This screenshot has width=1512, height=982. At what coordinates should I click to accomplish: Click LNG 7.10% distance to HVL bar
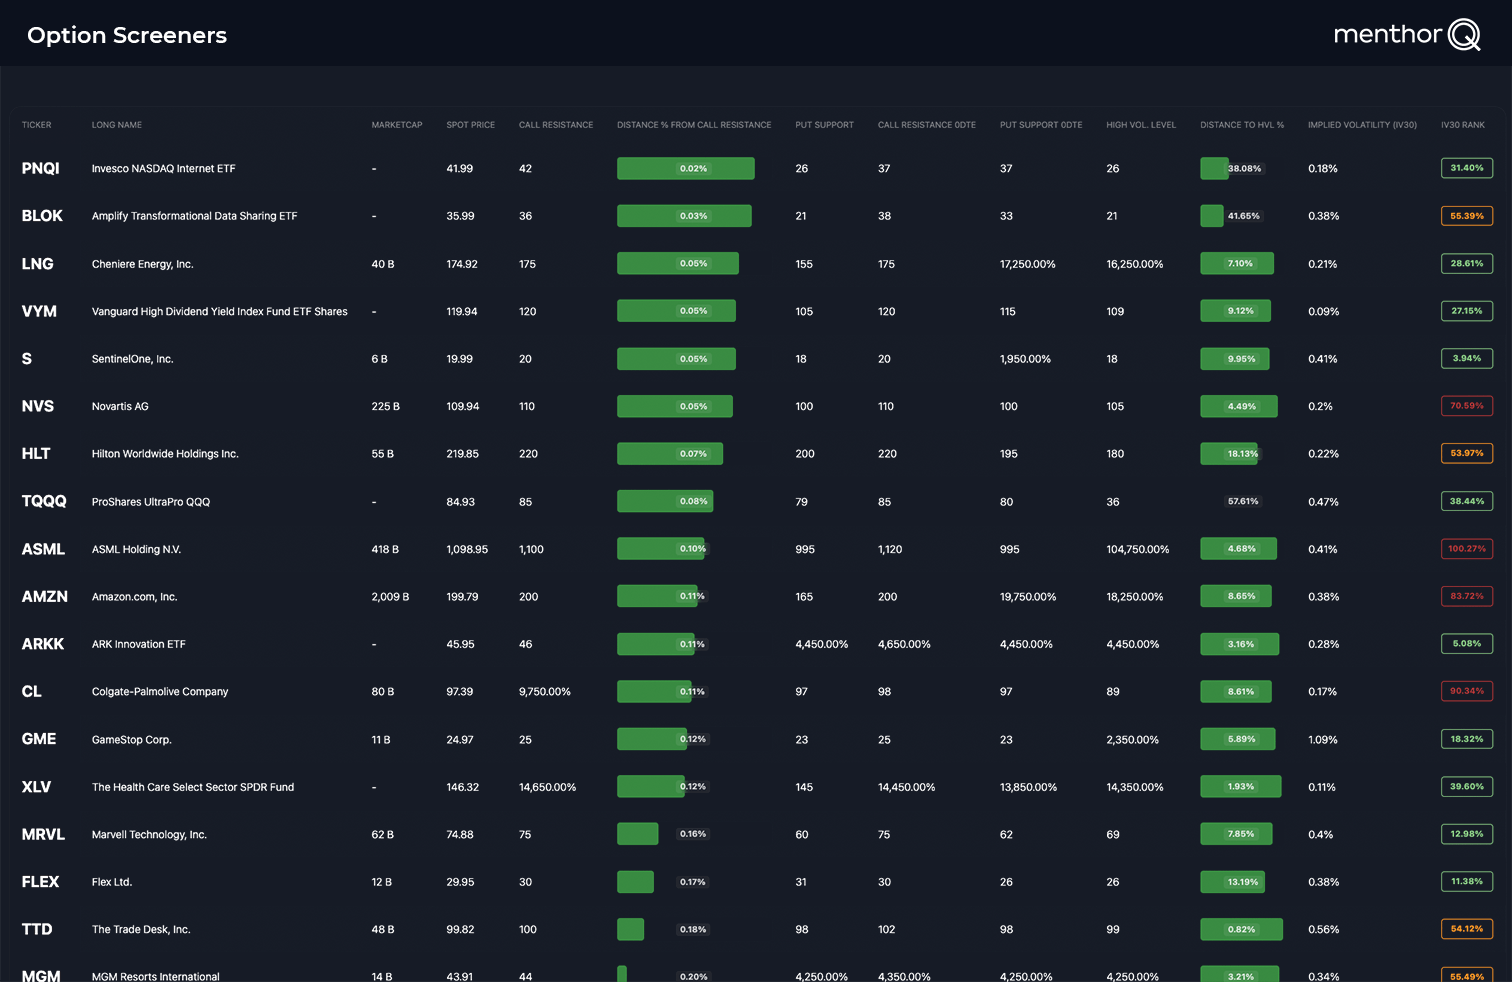[x=1237, y=264]
